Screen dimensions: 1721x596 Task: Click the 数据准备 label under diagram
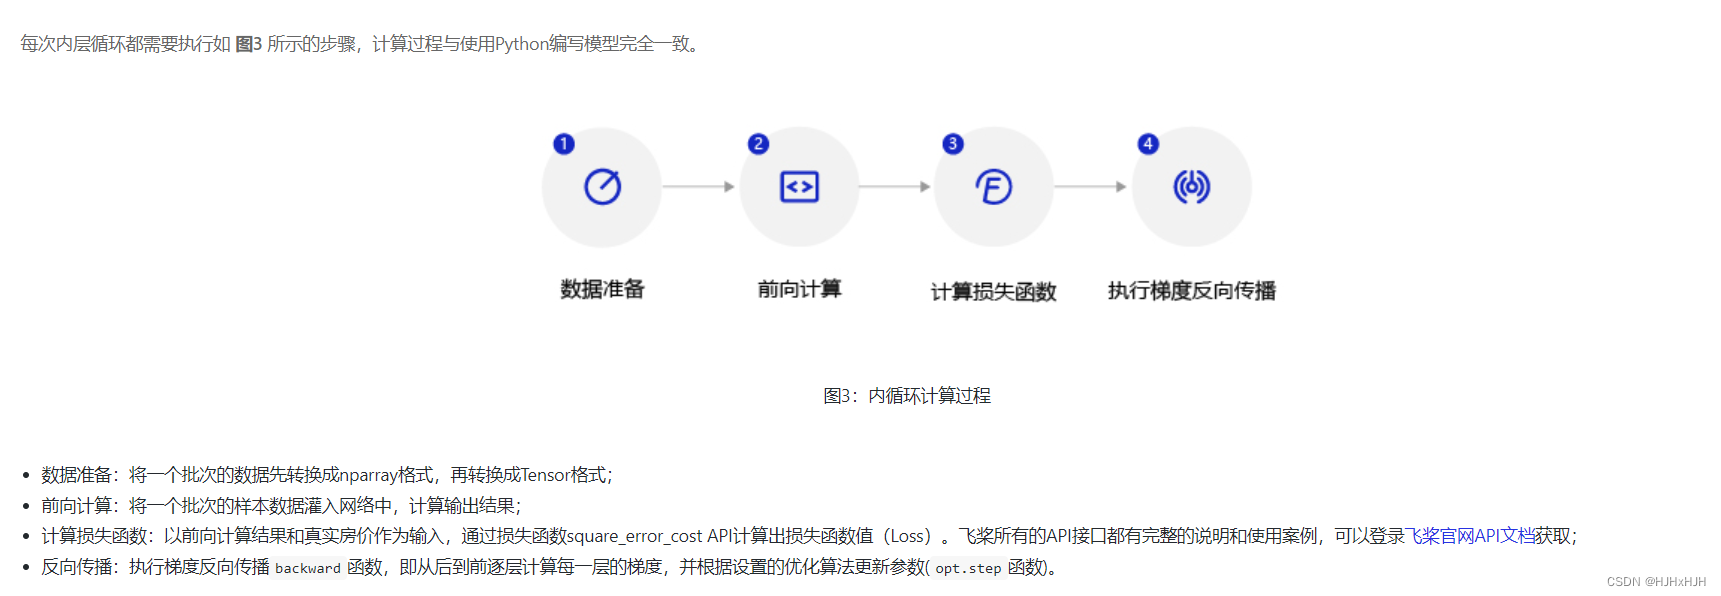(x=602, y=290)
